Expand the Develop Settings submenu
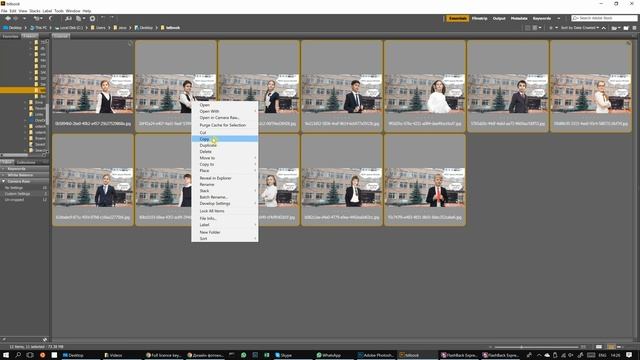640x360 pixels. (x=224, y=203)
